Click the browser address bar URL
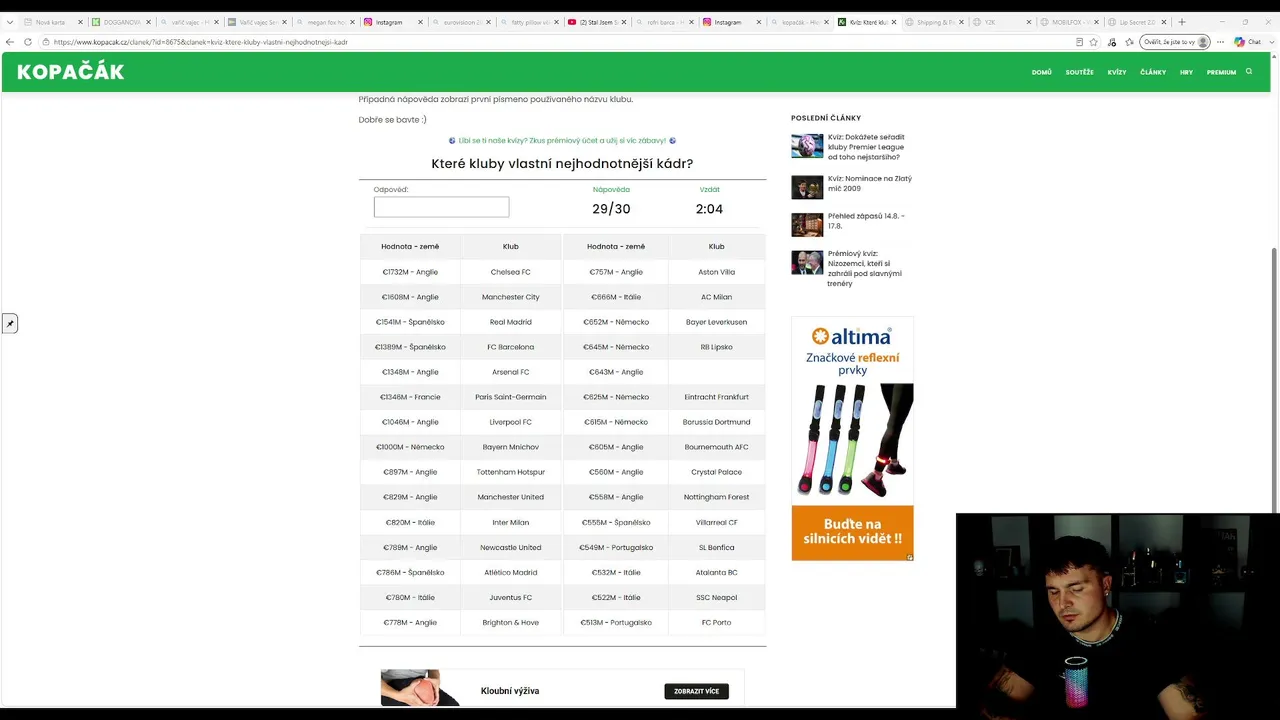The width and height of the screenshot is (1280, 720). 200,42
